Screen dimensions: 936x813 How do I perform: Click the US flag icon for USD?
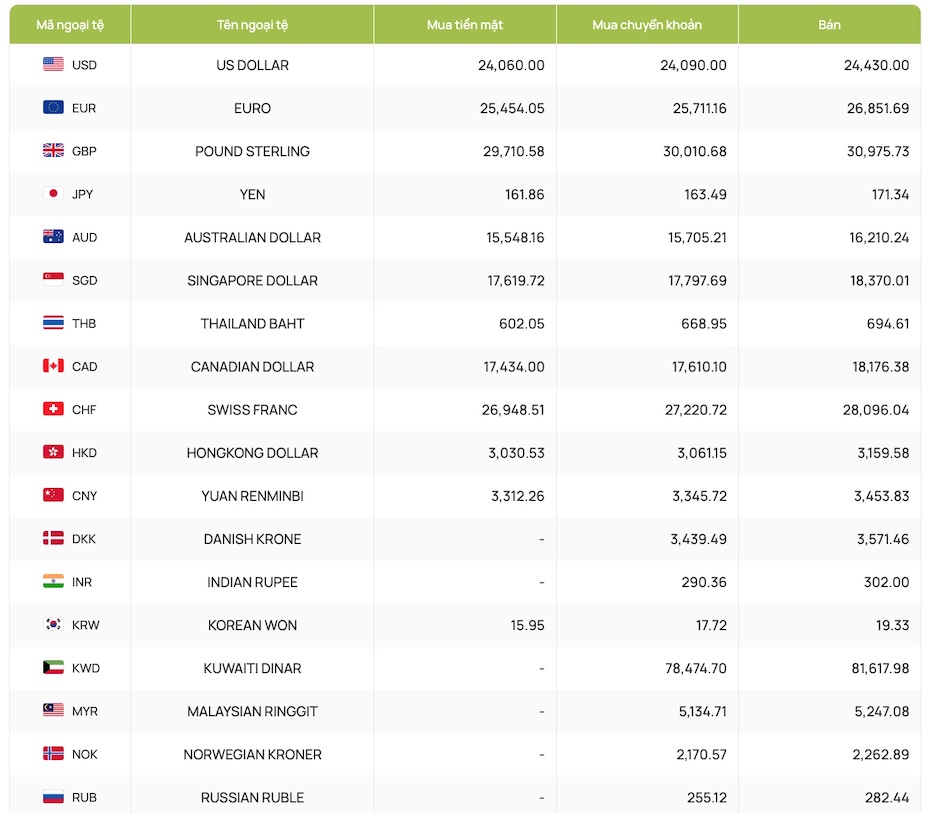point(53,65)
